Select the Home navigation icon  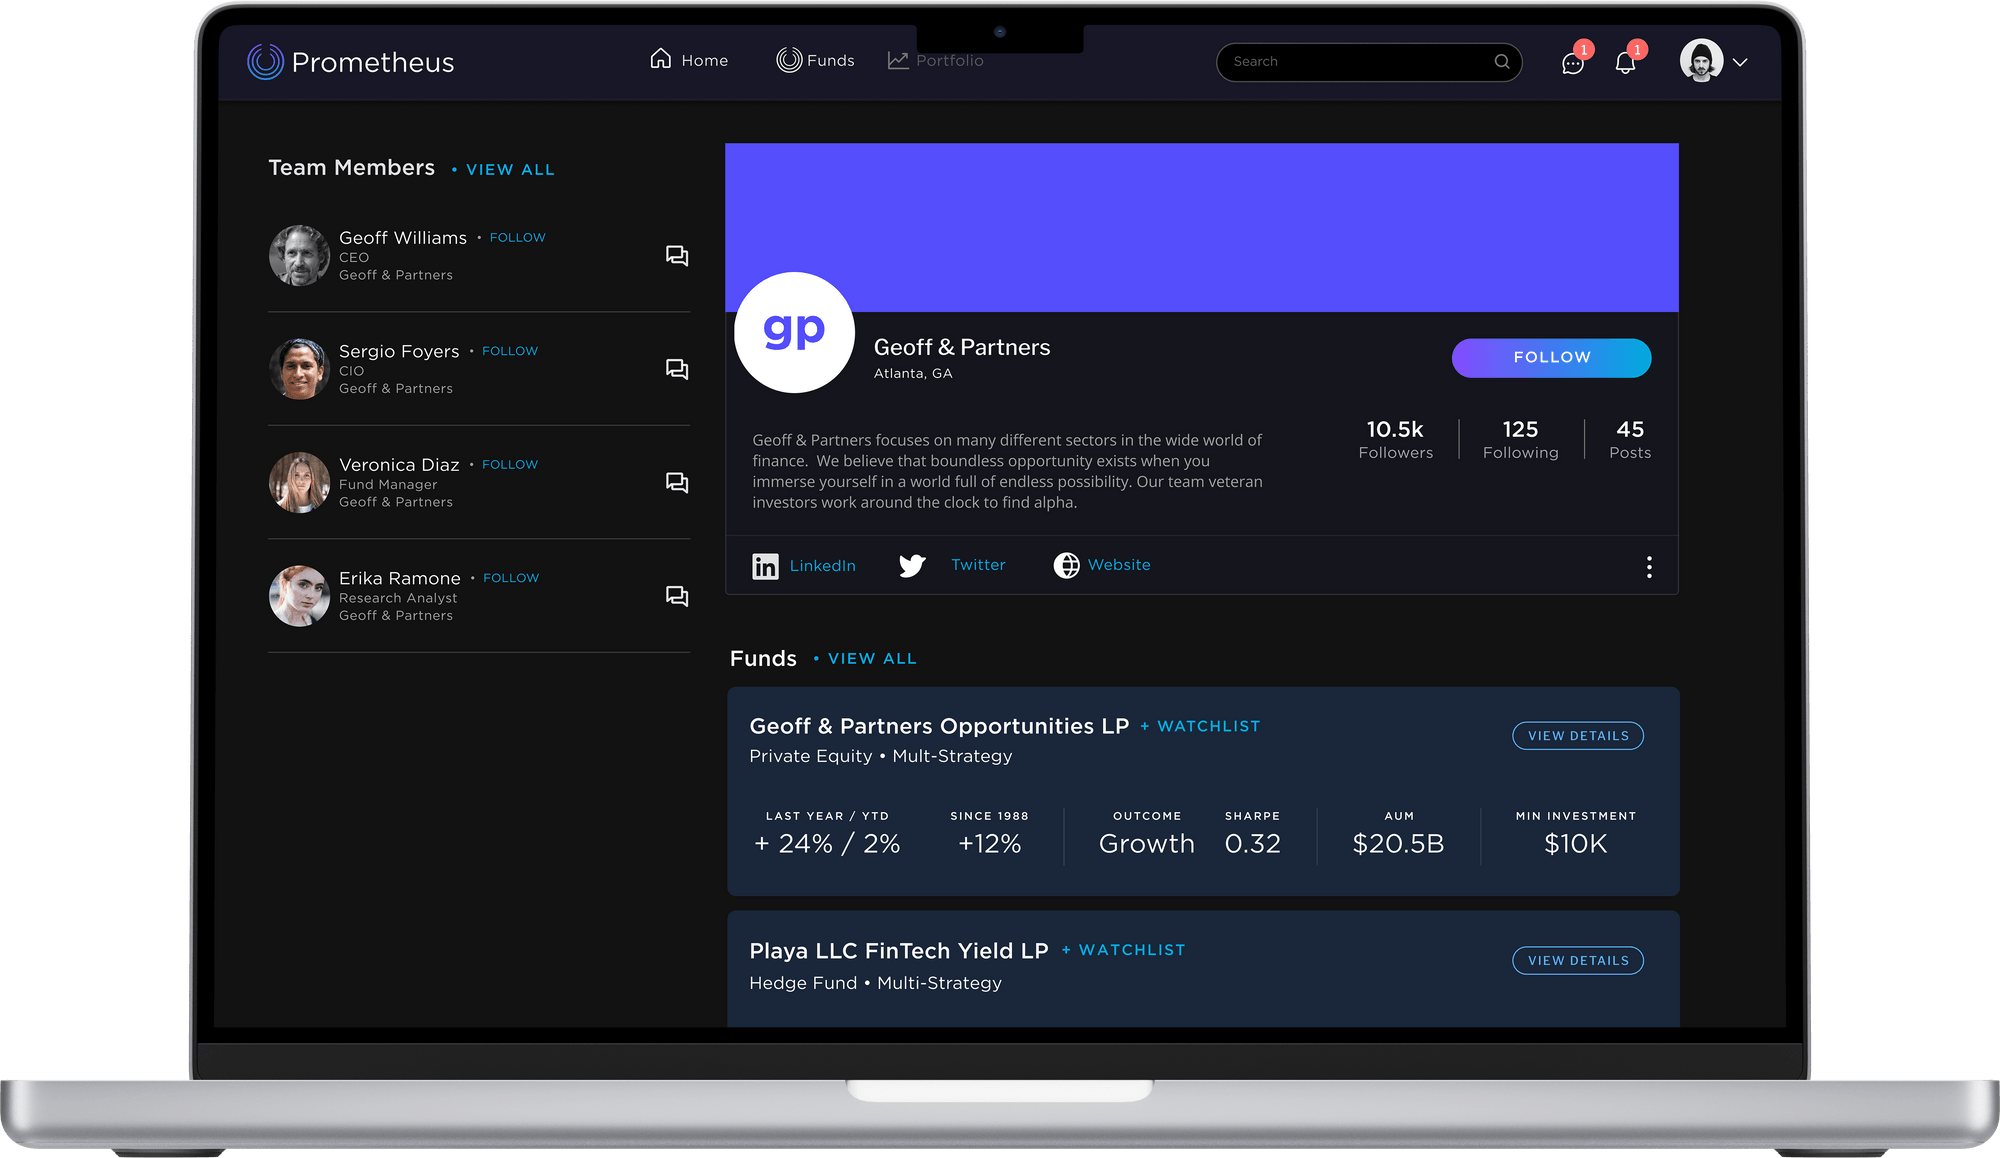pyautogui.click(x=659, y=59)
